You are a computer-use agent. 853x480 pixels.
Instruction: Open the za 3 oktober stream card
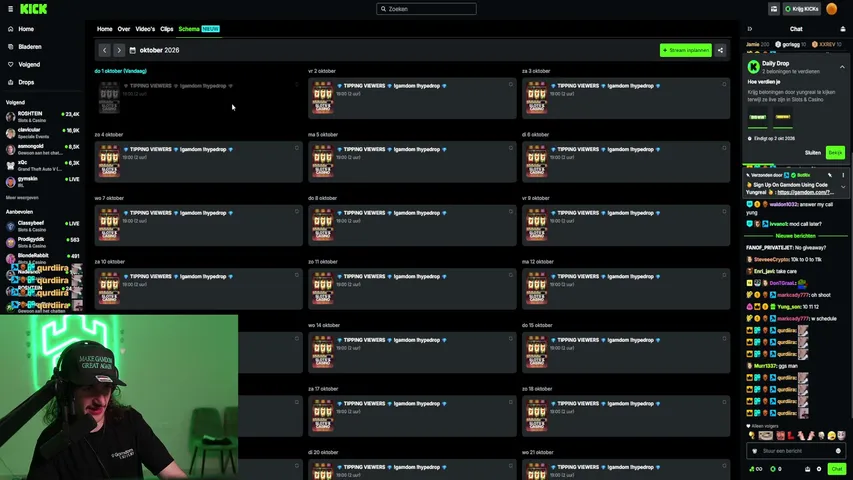pyautogui.click(x=626, y=98)
